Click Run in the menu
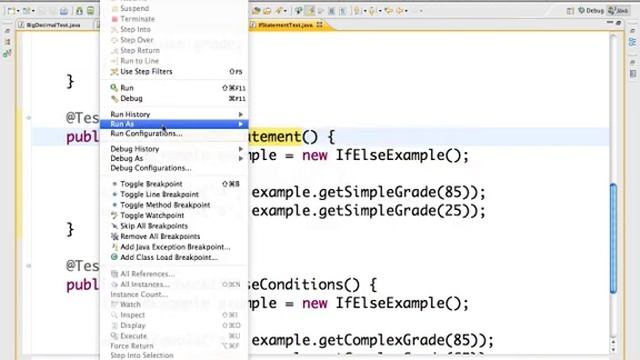This screenshot has width=640, height=360. point(174,88)
